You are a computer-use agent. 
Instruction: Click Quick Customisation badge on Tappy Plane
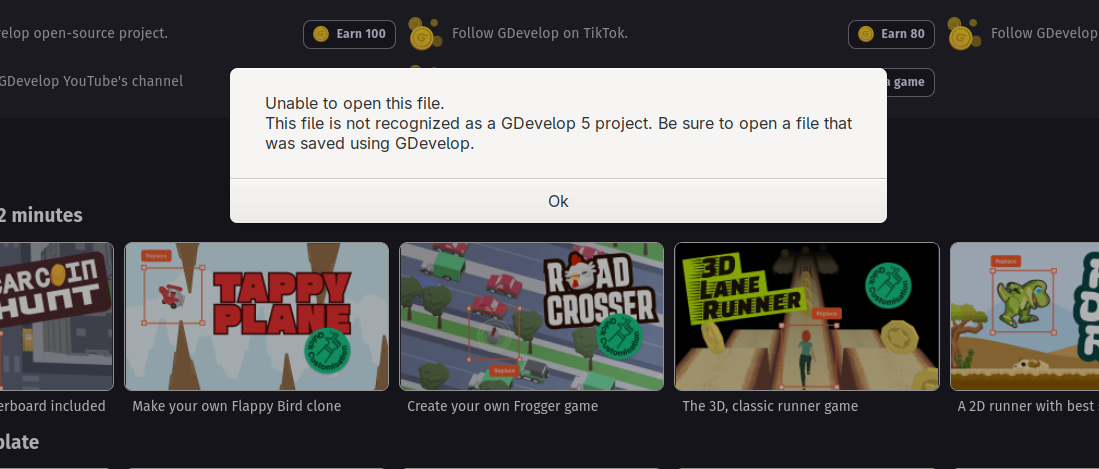click(328, 353)
